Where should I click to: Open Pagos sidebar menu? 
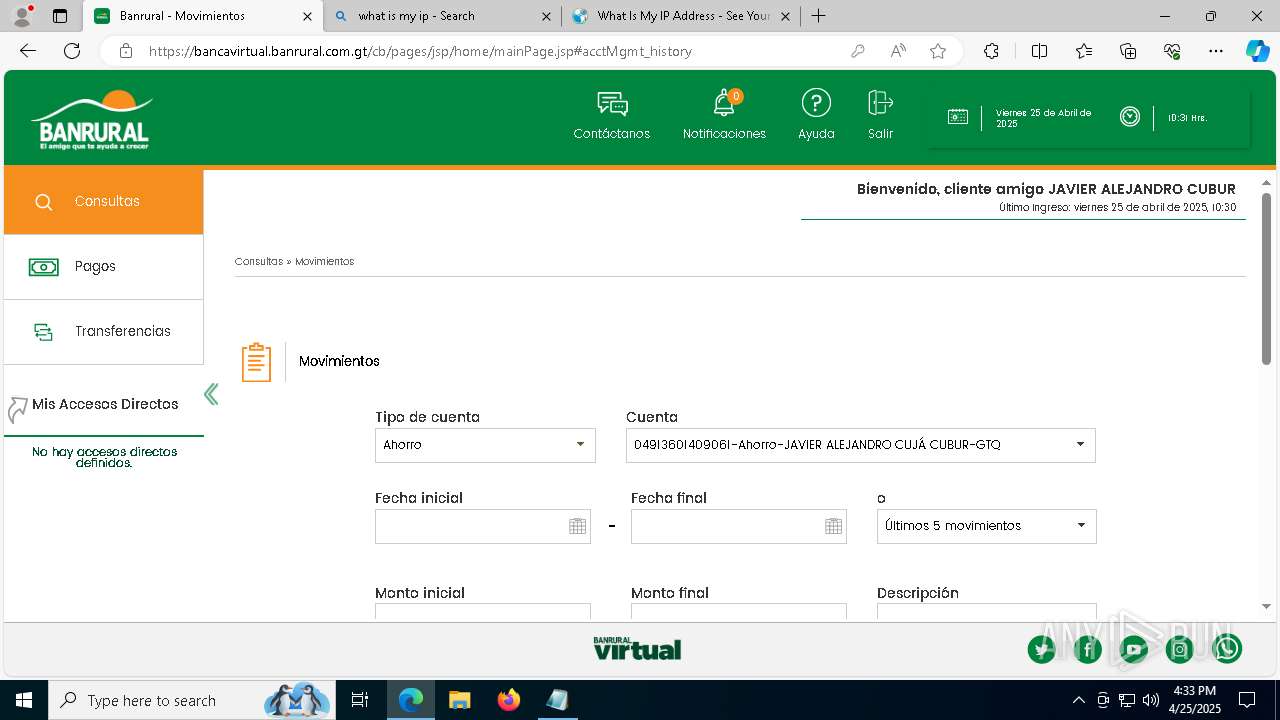click(x=104, y=267)
